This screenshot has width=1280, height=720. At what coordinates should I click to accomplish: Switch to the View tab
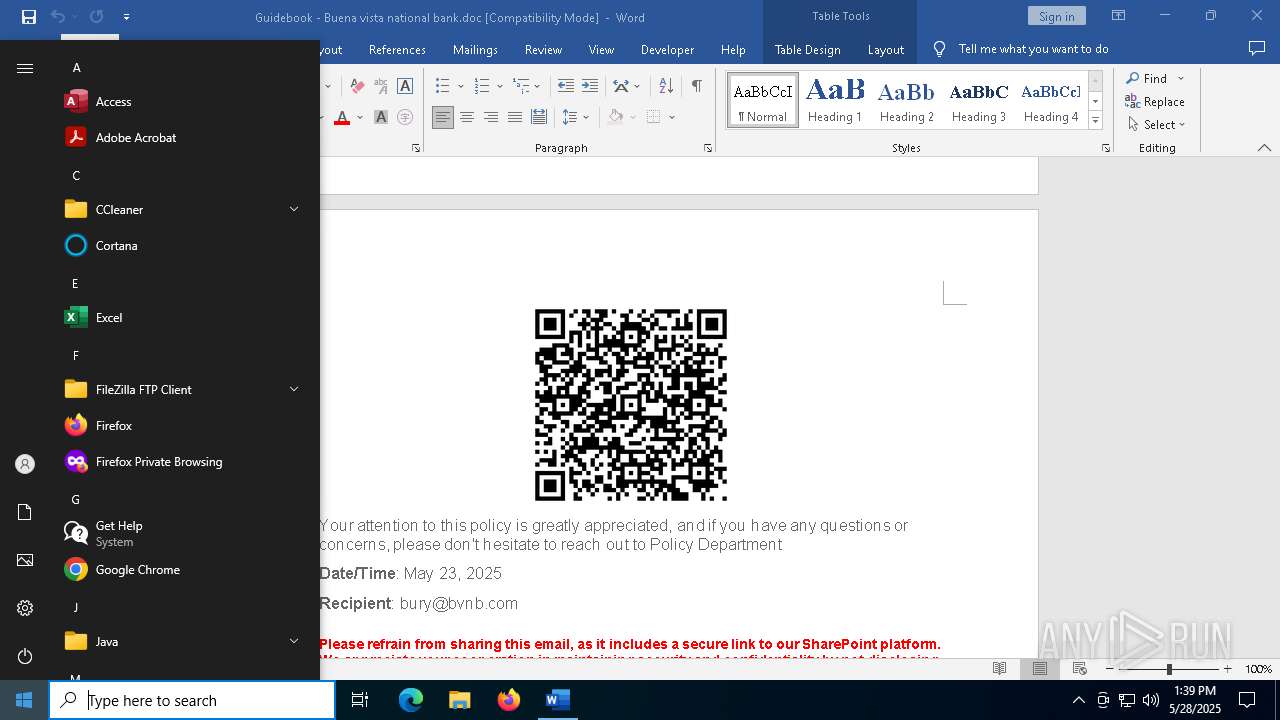601,49
